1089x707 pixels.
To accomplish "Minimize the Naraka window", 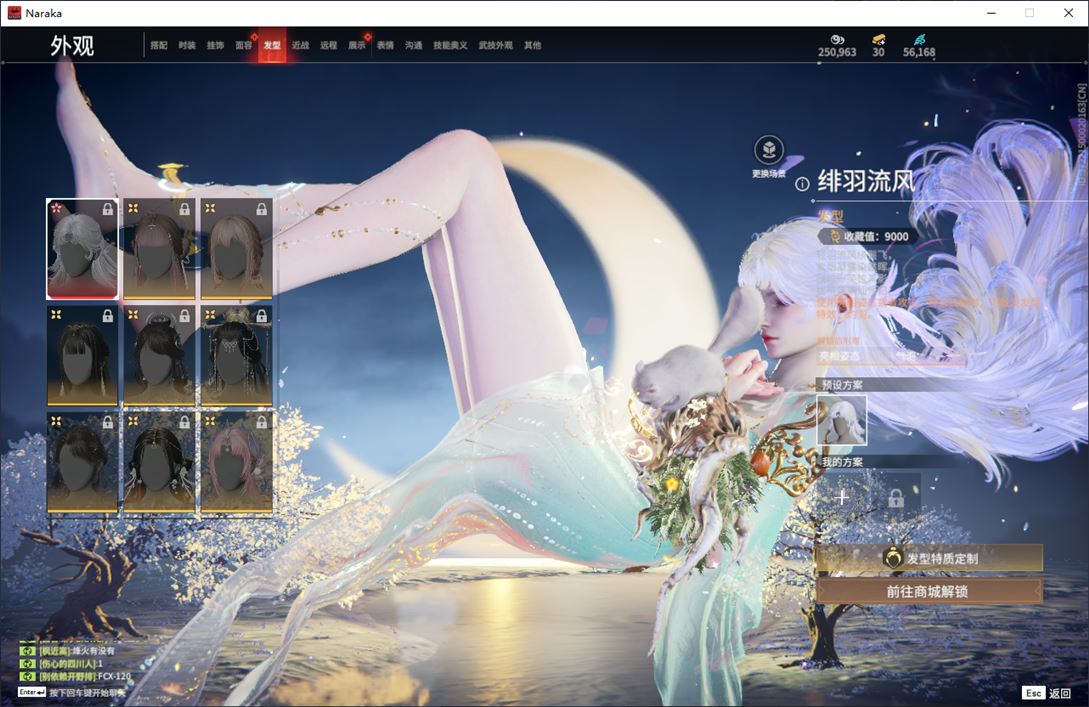I will pyautogui.click(x=992, y=13).
